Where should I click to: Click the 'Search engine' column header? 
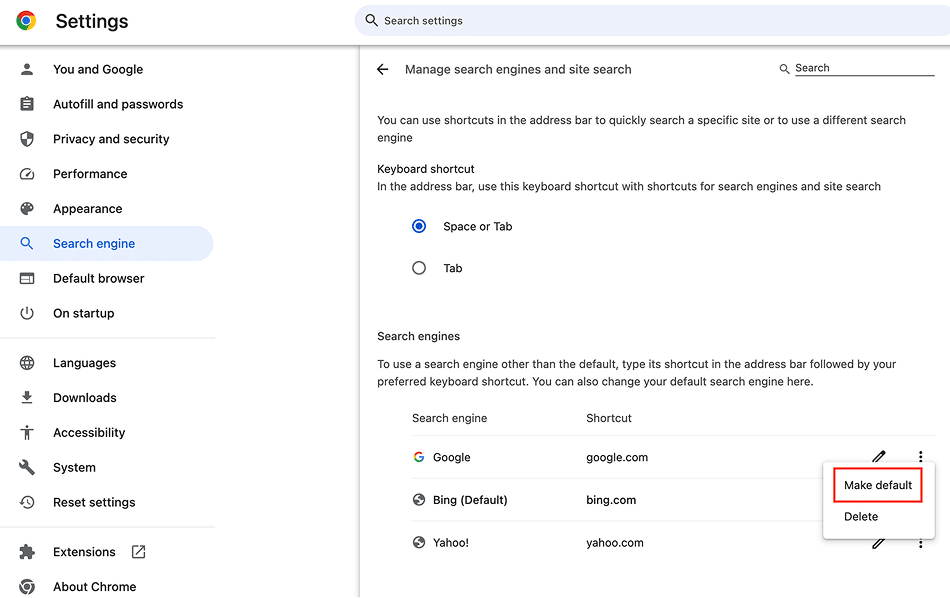tap(450, 418)
